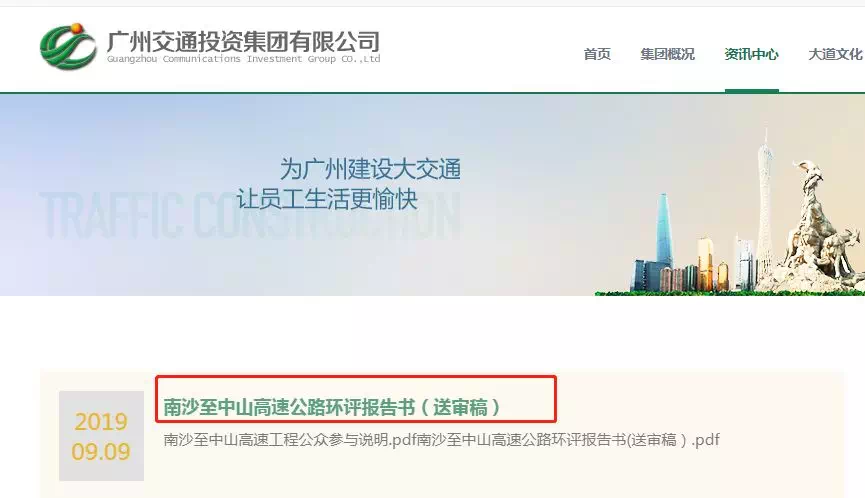The width and height of the screenshot is (865, 498).
Task: Click the green swirl company logo
Action: click(x=68, y=46)
